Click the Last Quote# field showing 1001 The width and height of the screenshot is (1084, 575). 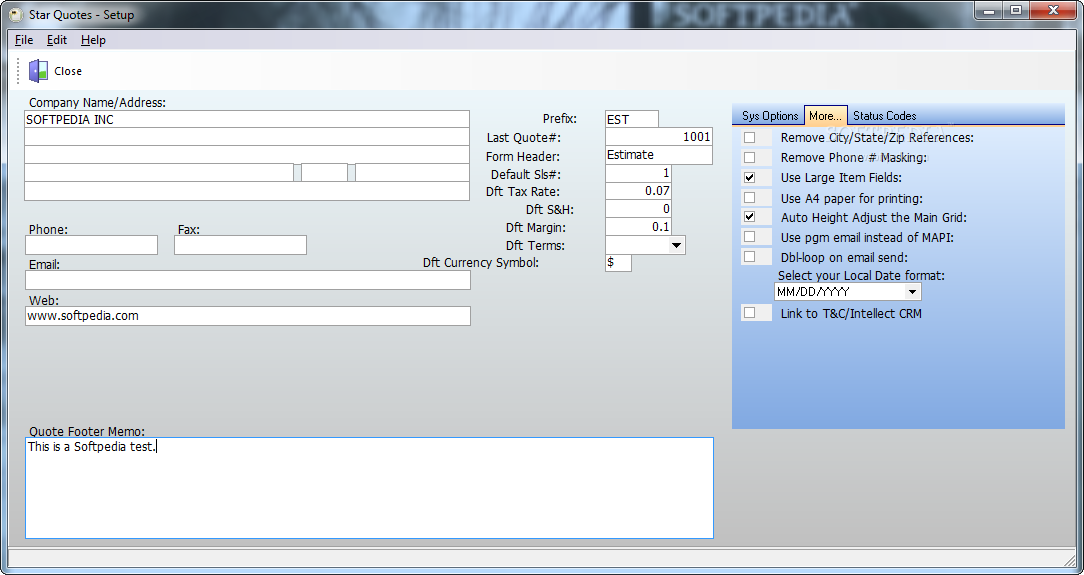coord(659,137)
